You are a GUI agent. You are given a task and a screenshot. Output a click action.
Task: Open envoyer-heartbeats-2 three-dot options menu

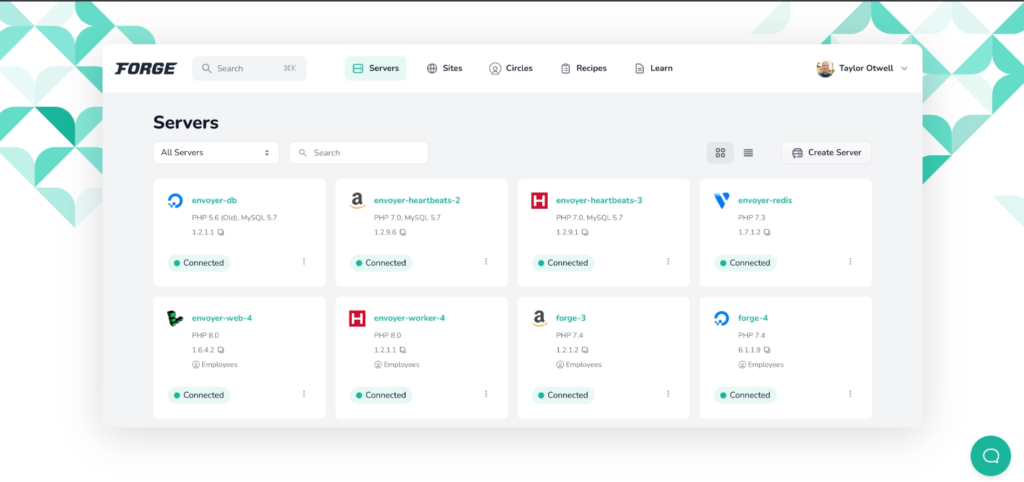(x=486, y=262)
